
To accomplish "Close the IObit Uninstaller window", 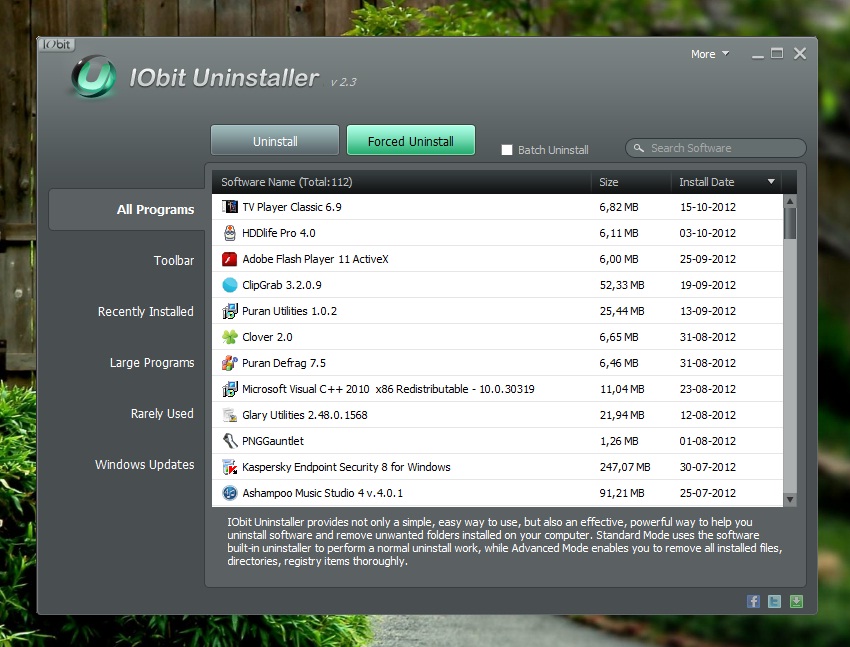I will click(800, 53).
